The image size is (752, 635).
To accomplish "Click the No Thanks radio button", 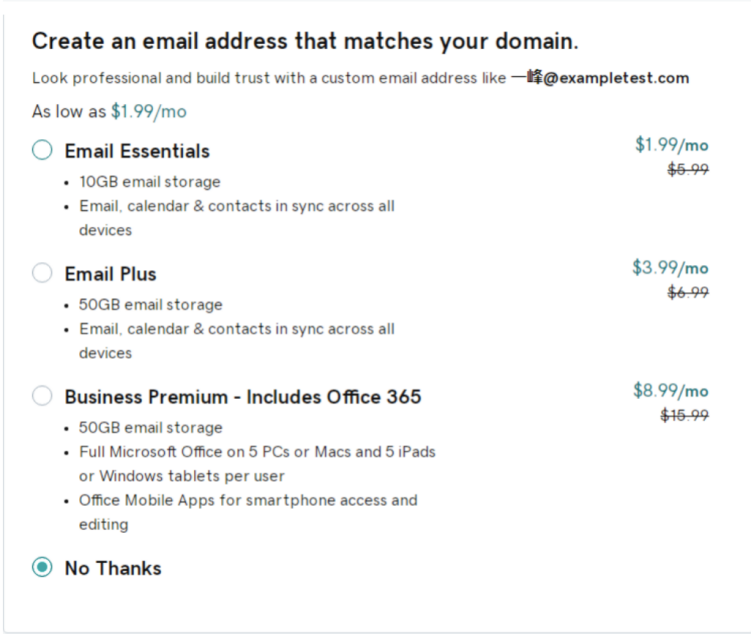I will tap(42, 567).
